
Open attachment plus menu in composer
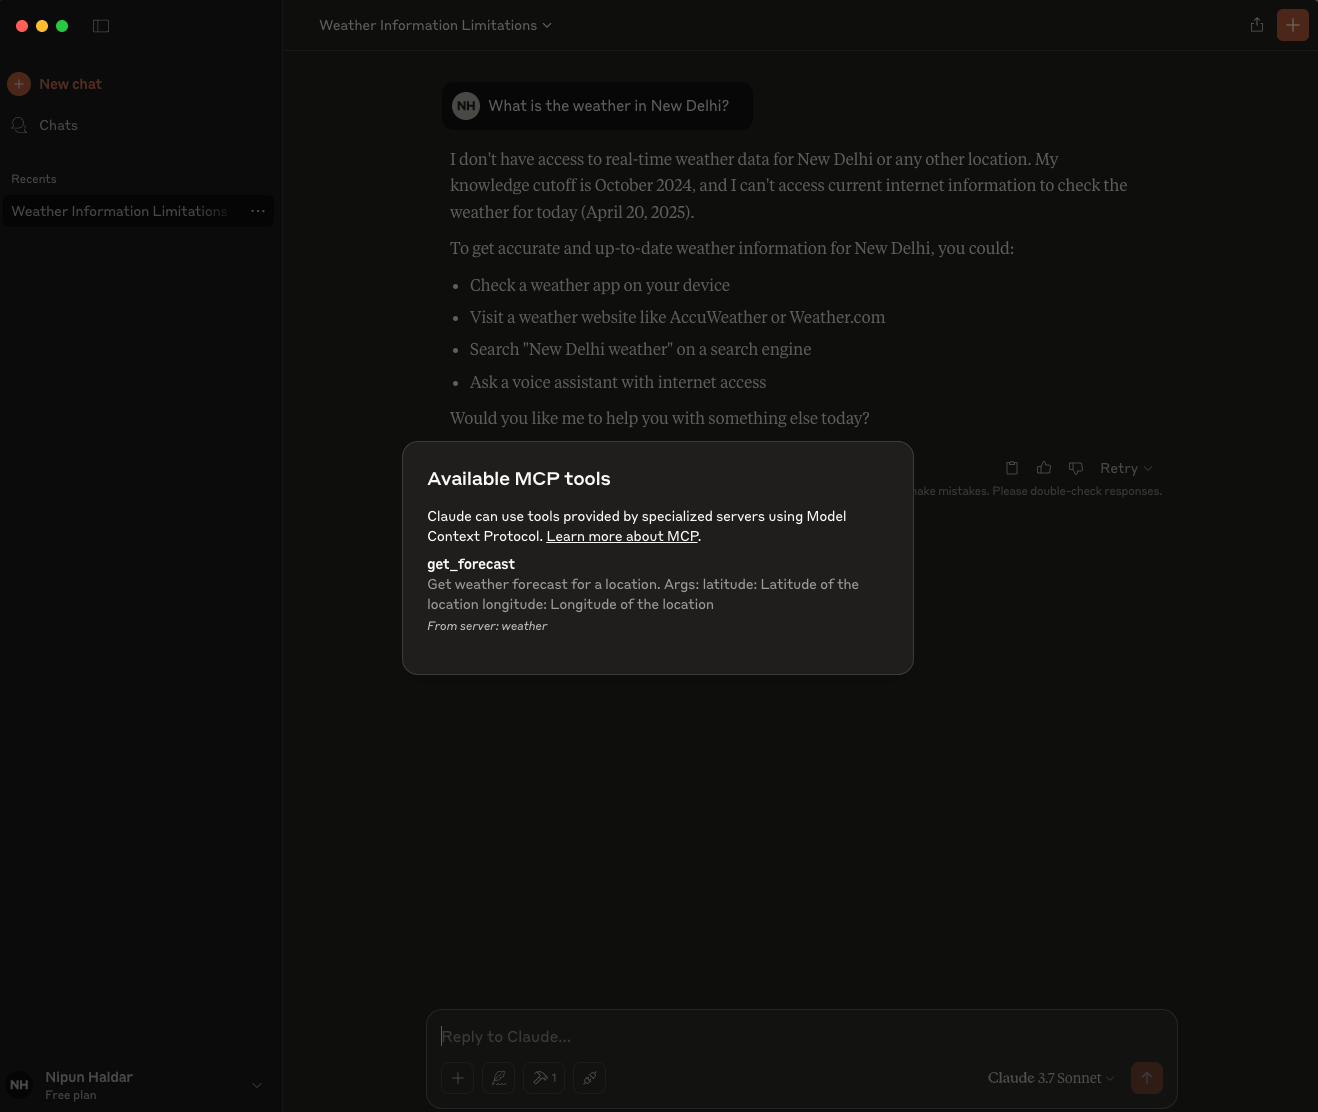pos(458,1078)
